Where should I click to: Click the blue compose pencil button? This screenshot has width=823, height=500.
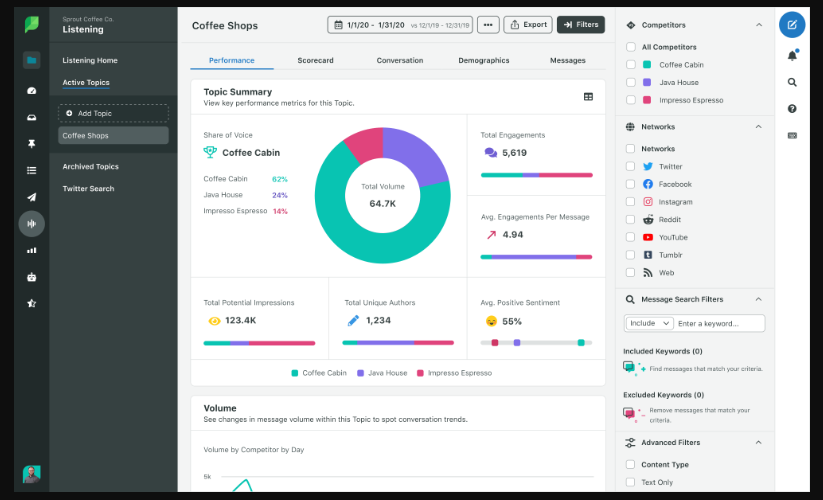[792, 25]
